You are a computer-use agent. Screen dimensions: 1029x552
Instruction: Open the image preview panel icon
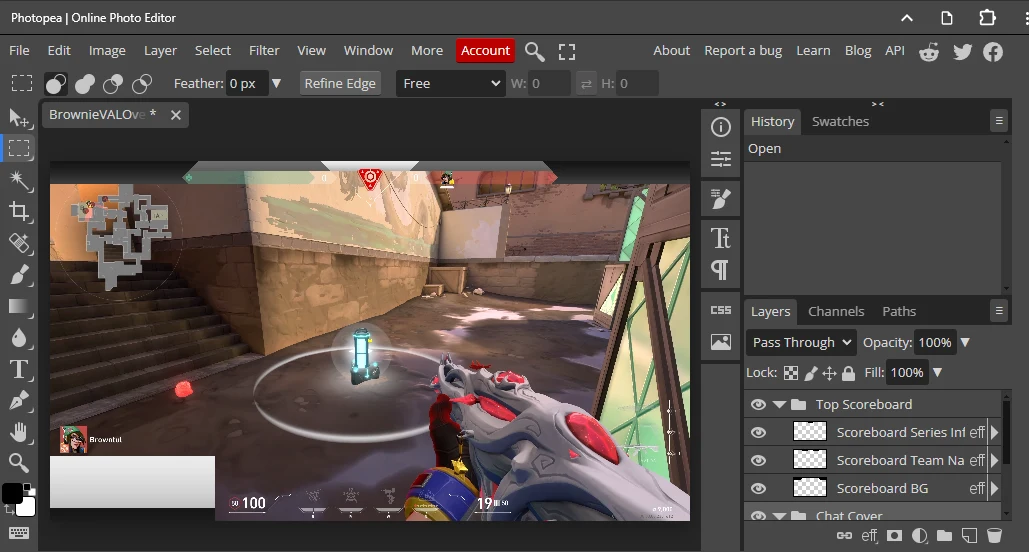[x=721, y=342]
